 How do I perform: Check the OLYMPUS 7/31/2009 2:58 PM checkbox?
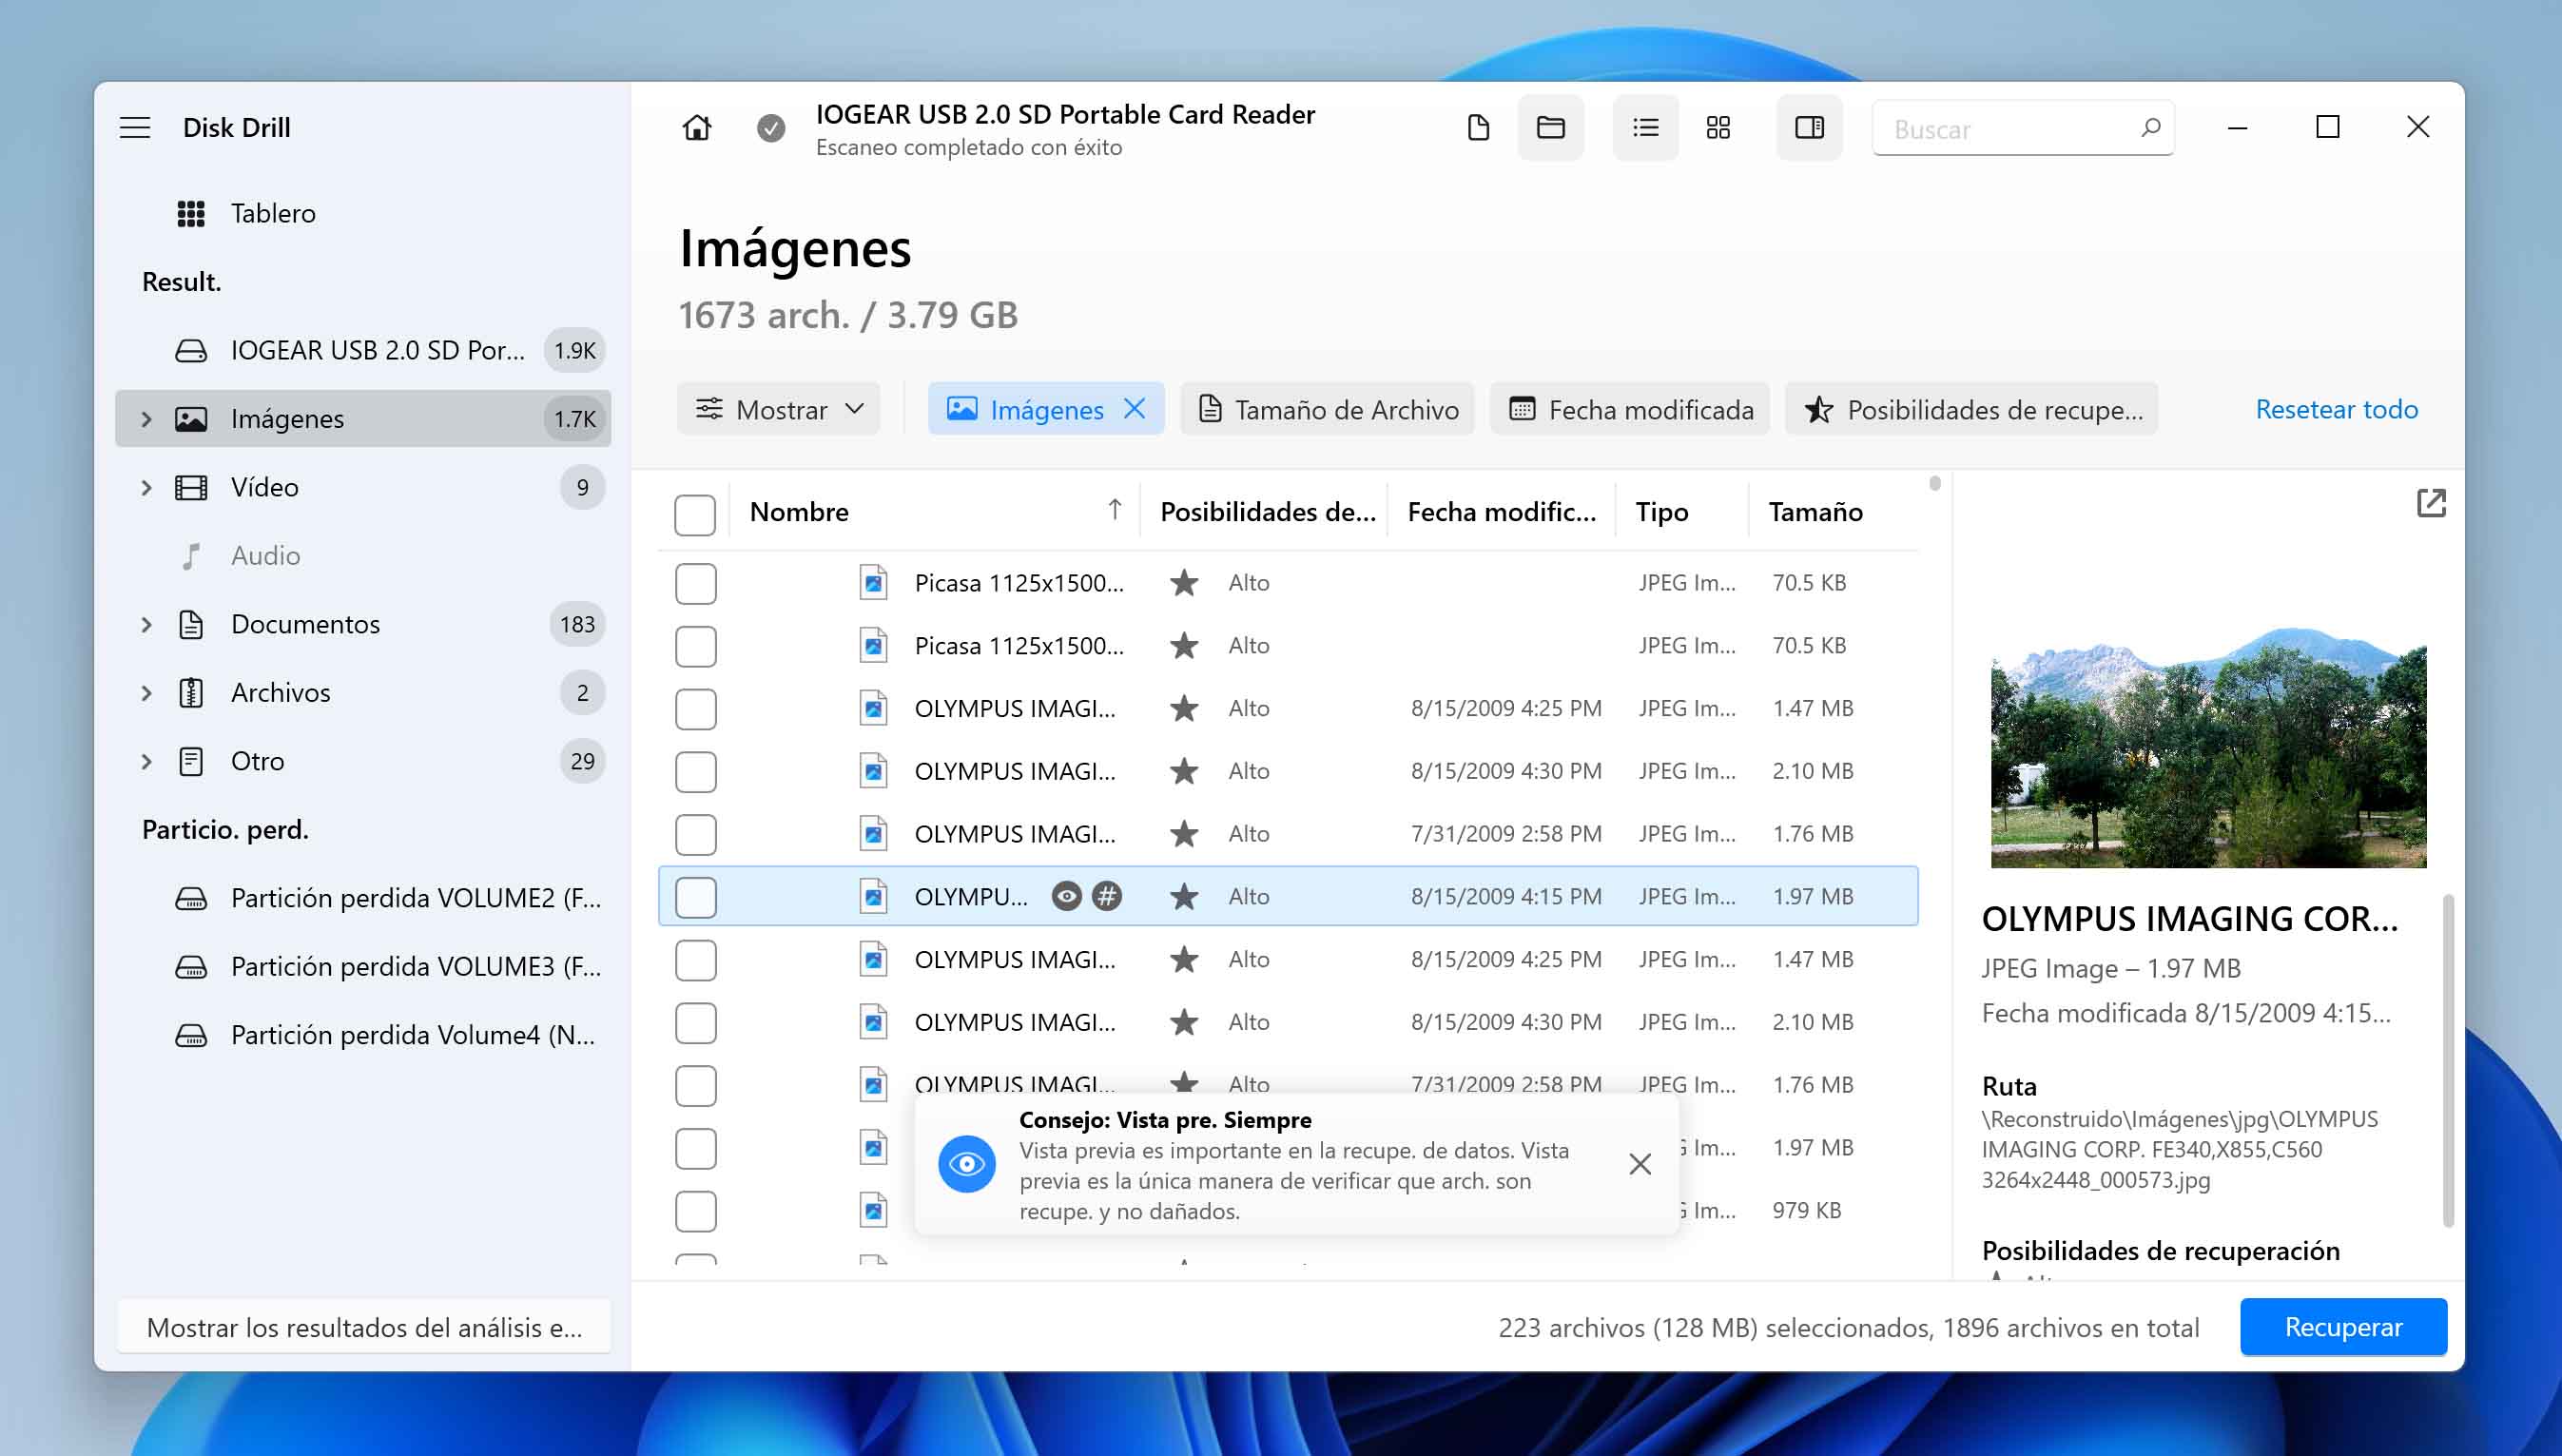[x=695, y=835]
